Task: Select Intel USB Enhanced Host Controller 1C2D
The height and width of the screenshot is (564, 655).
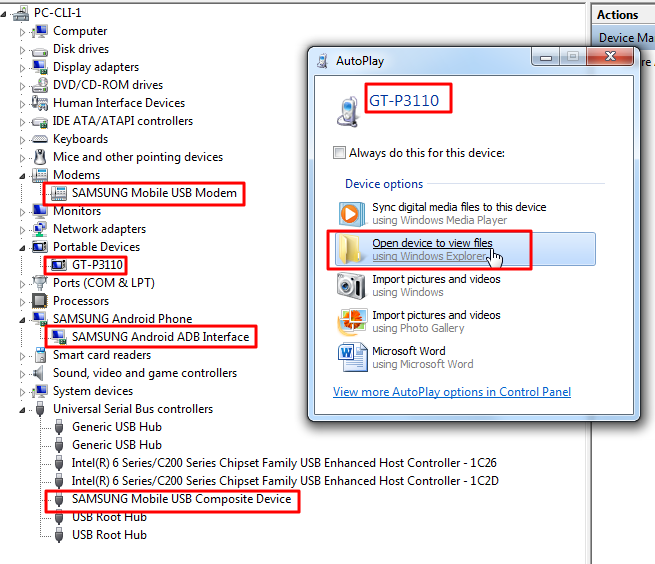Action: [285, 481]
